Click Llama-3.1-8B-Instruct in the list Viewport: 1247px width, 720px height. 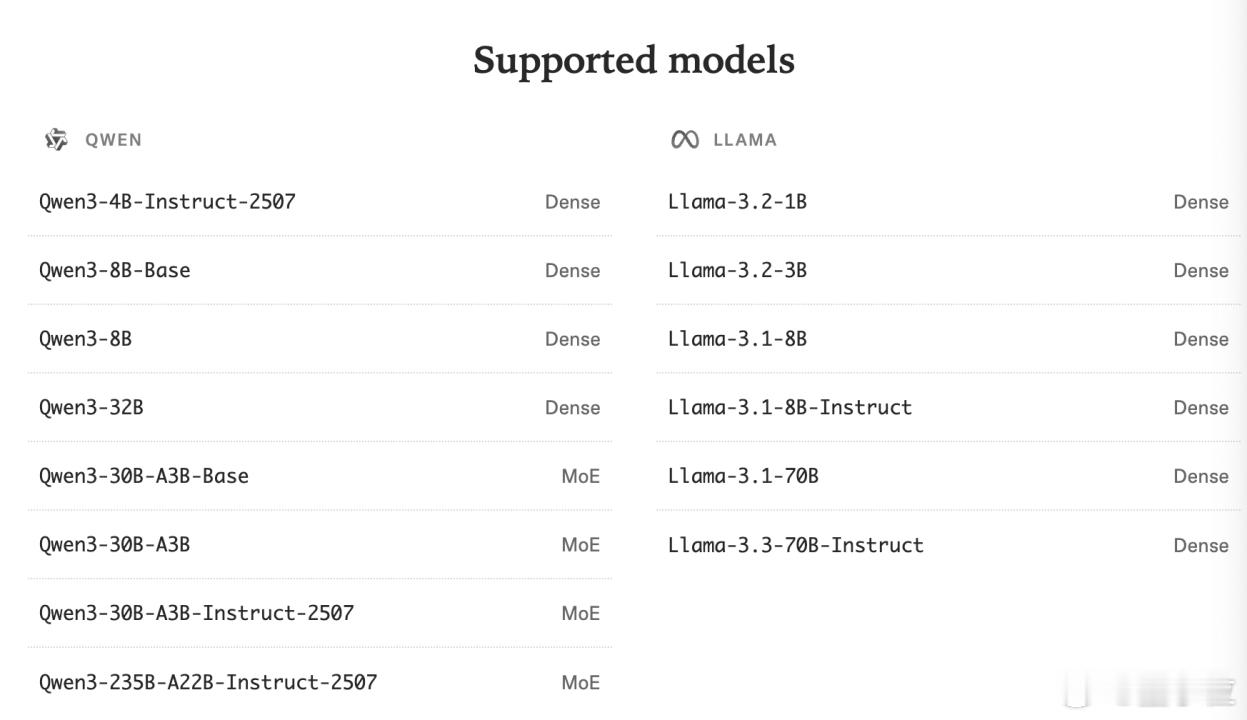point(790,408)
